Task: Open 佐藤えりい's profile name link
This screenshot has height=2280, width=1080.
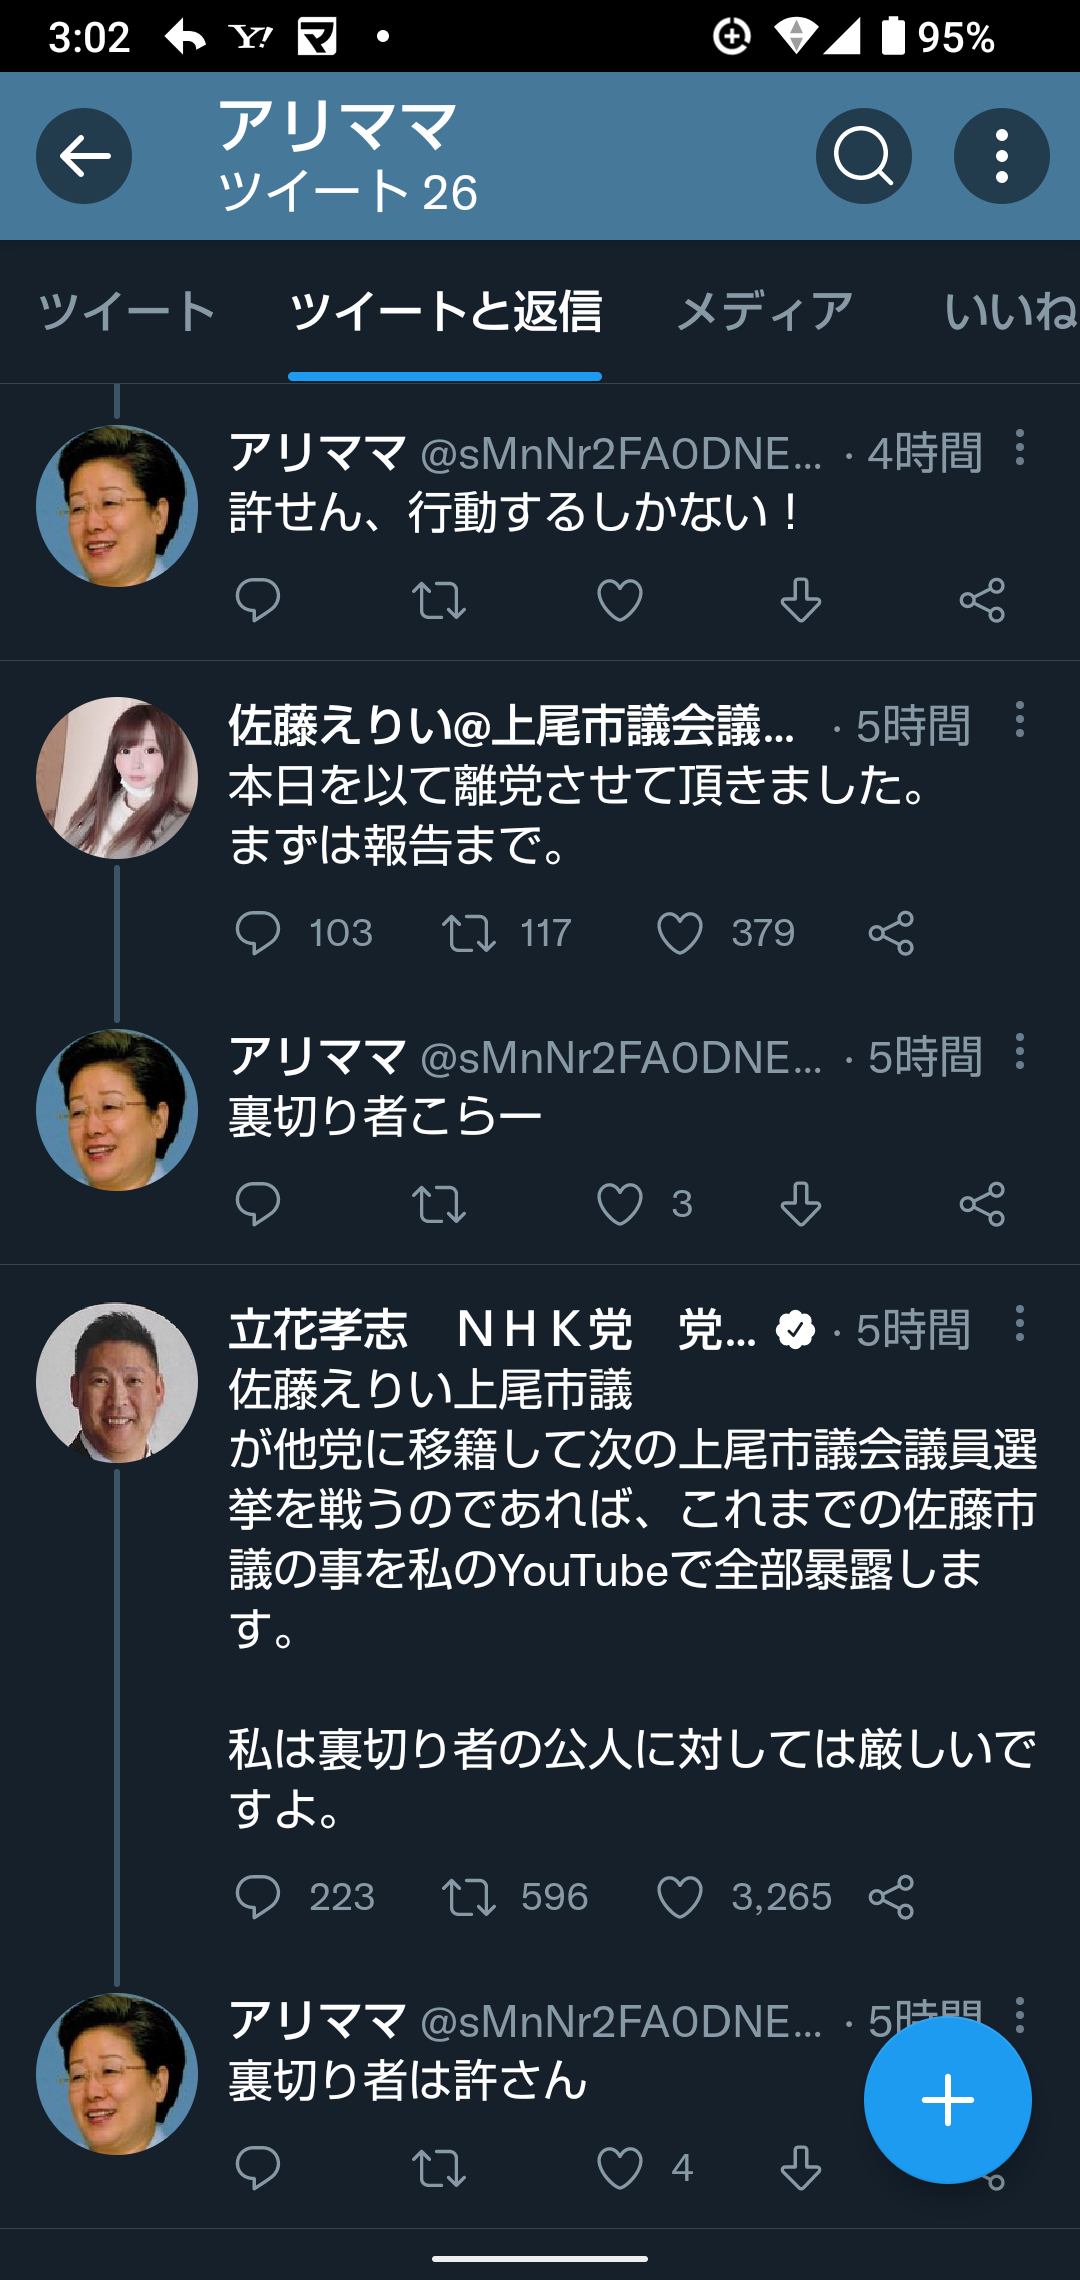Action: pos(512,726)
